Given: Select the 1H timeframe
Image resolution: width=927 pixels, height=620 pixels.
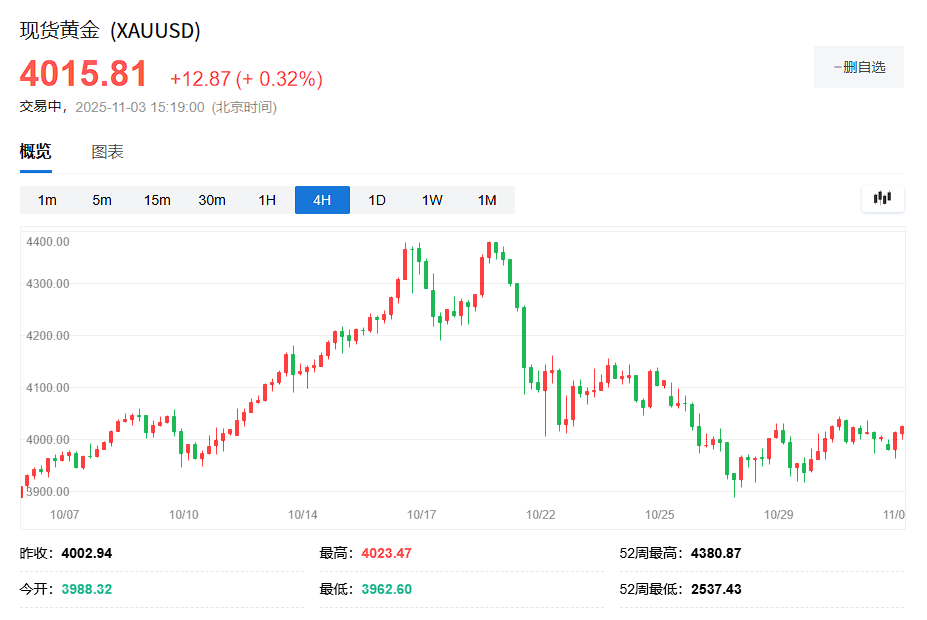Looking at the screenshot, I should 266,200.
